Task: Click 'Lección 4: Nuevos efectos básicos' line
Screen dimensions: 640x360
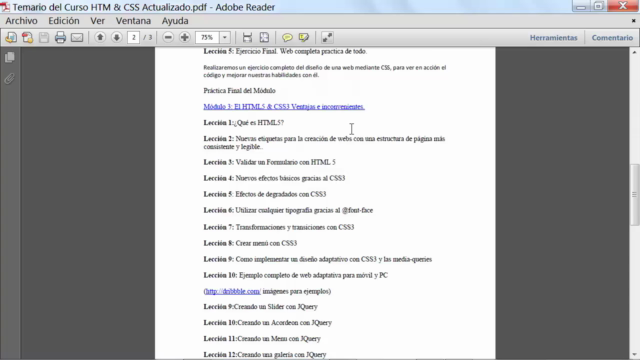Action: (274, 178)
